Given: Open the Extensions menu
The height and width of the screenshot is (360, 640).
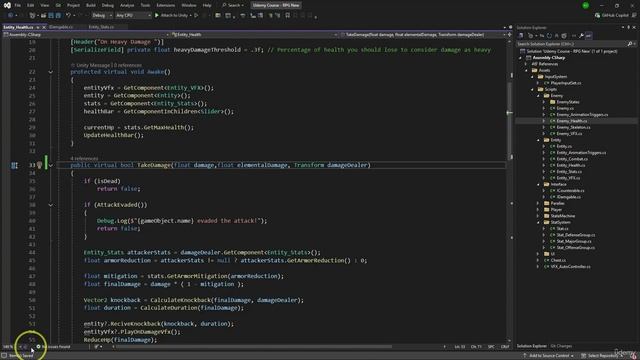Looking at the screenshot, I should (x=166, y=5).
